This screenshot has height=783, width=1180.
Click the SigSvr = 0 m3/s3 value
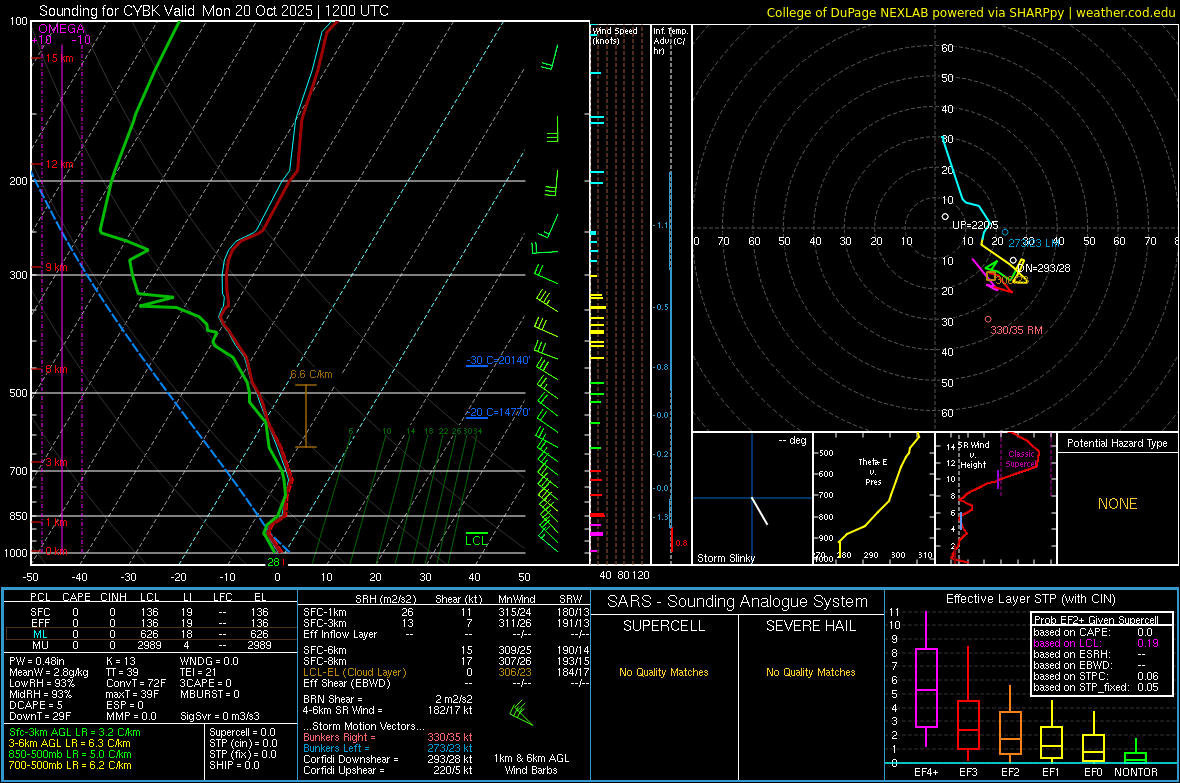click(x=220, y=716)
